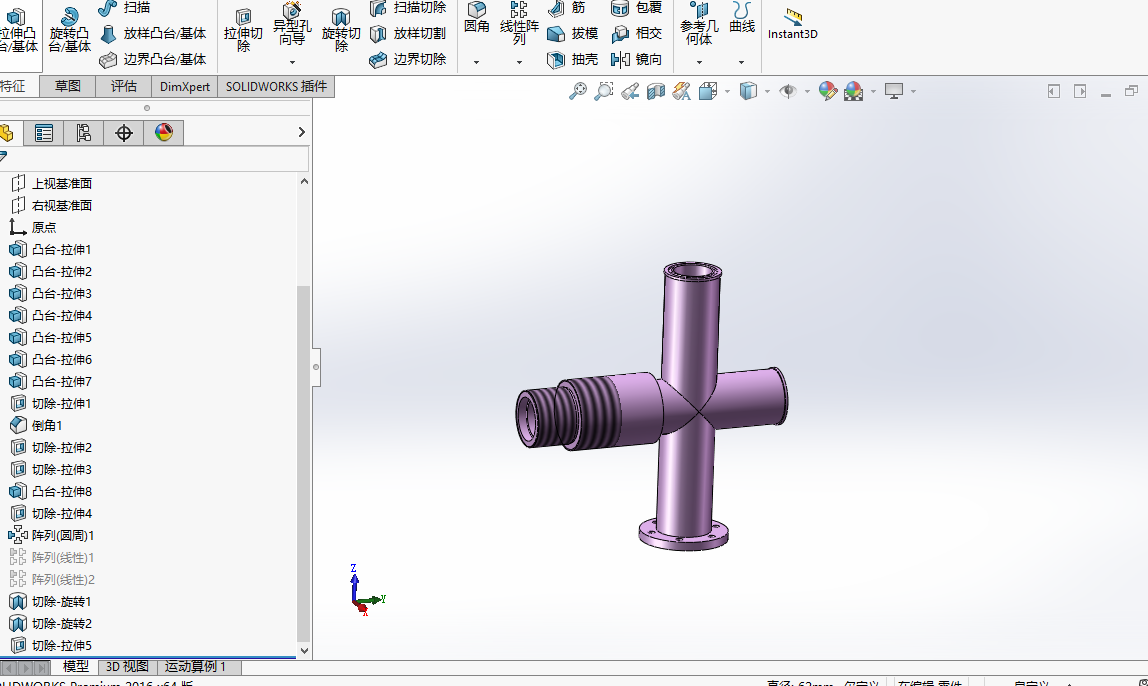Open the SOLIDWORKS 插件 tab

[276, 86]
